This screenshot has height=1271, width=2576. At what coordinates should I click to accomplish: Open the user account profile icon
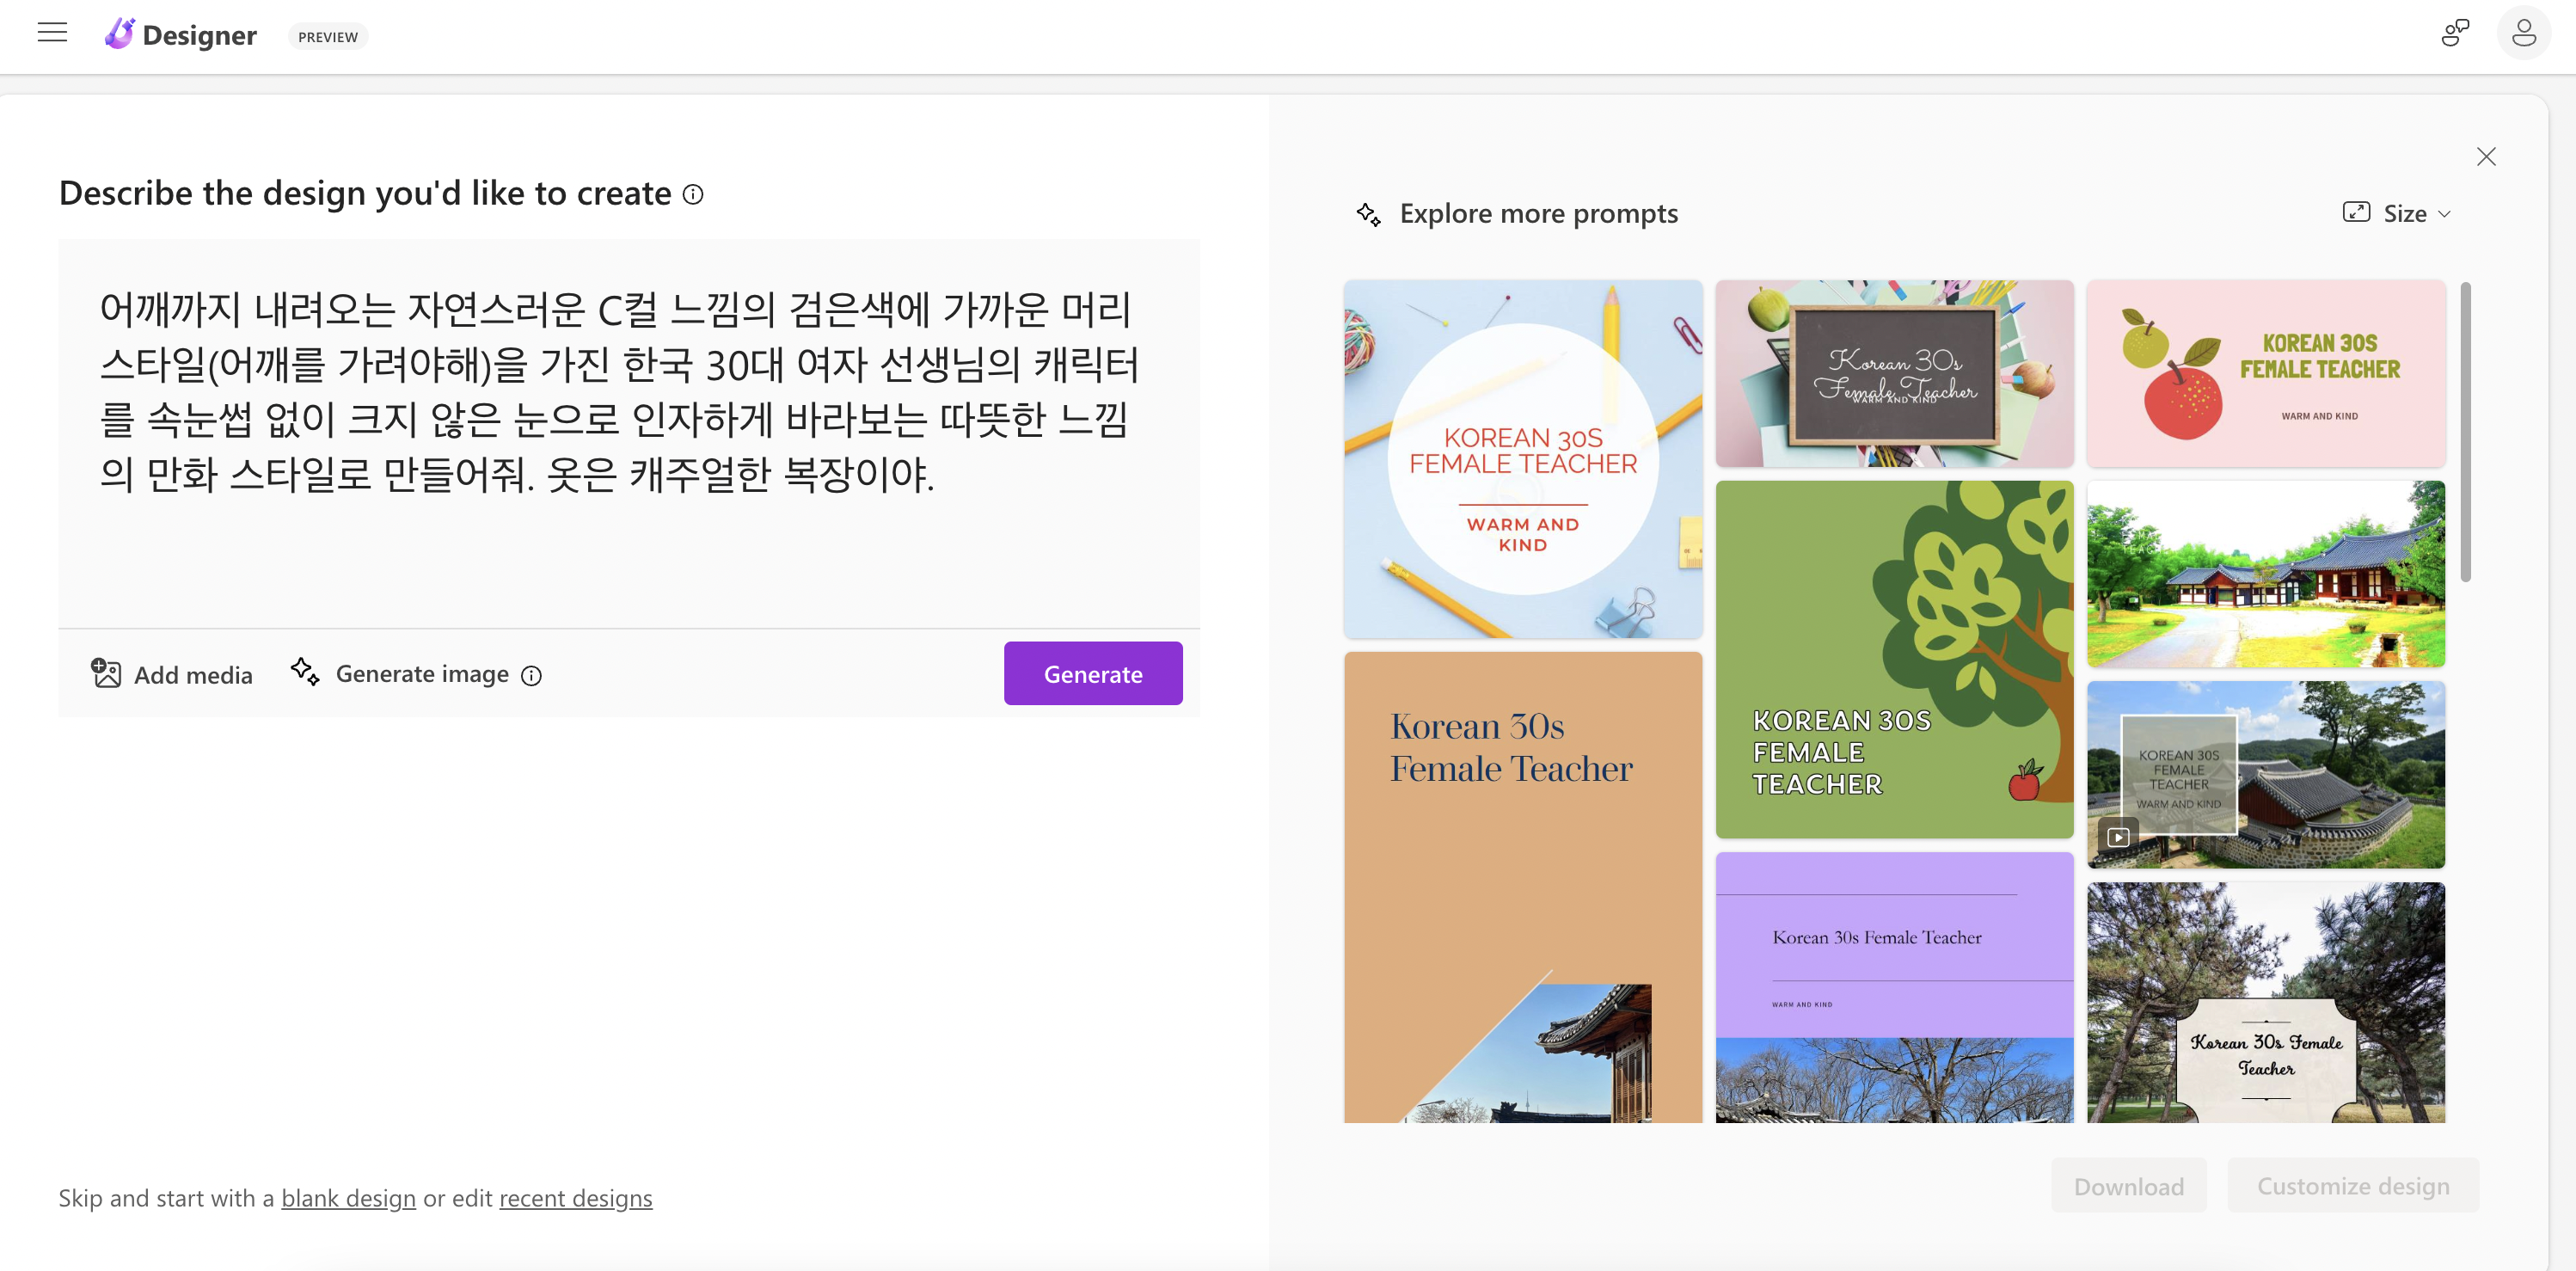(x=2523, y=33)
